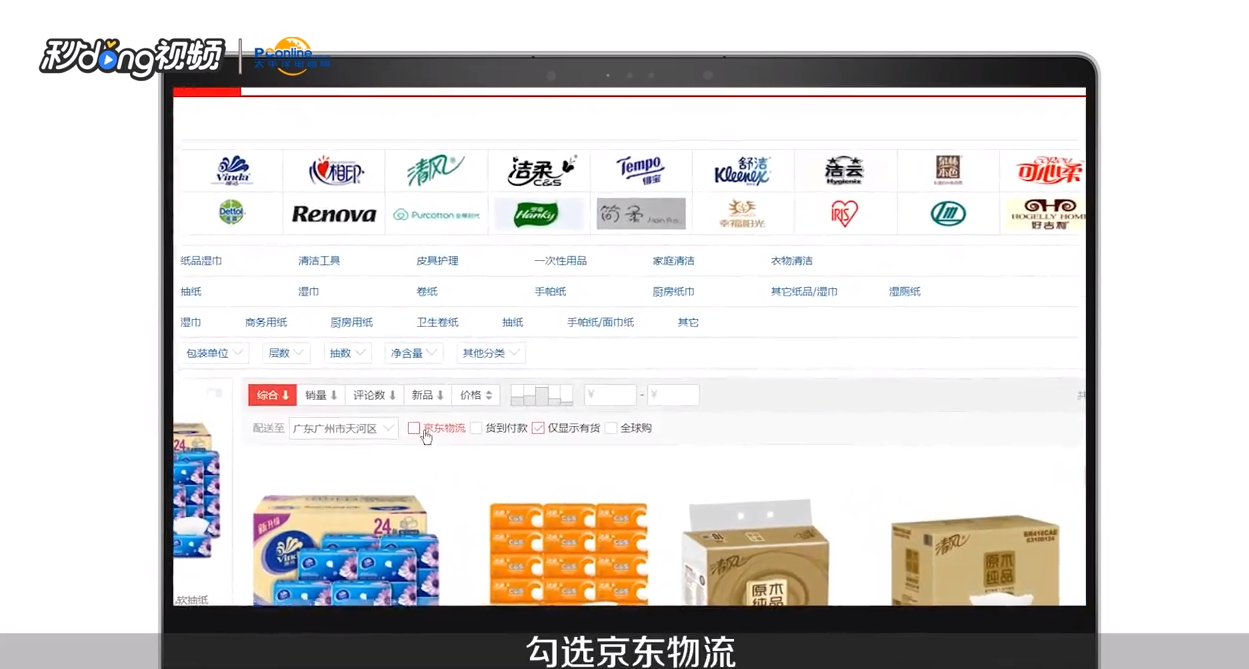Select the 厨房用纸 type filter

(x=351, y=323)
